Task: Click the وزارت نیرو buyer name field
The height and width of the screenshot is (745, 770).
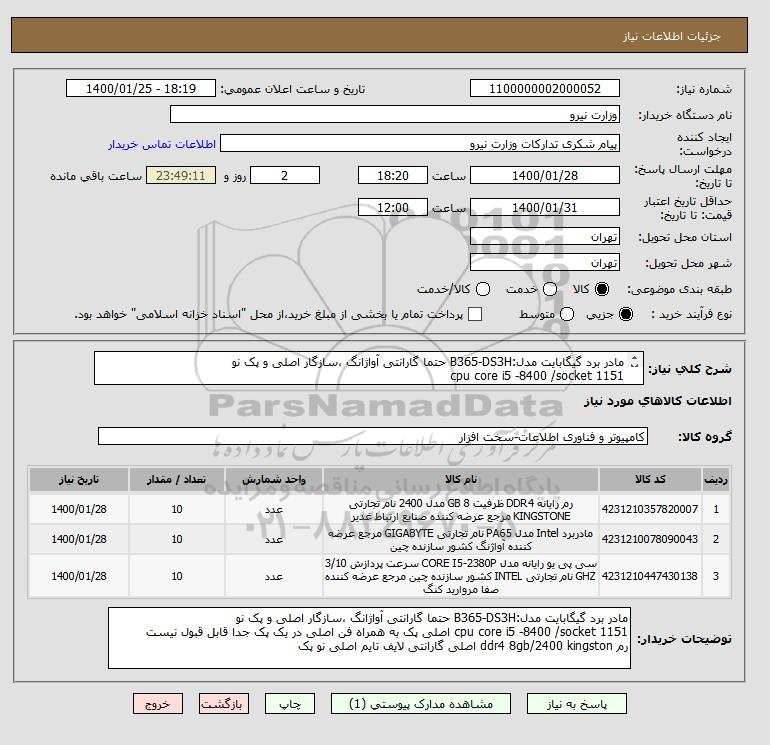Action: click(x=394, y=114)
